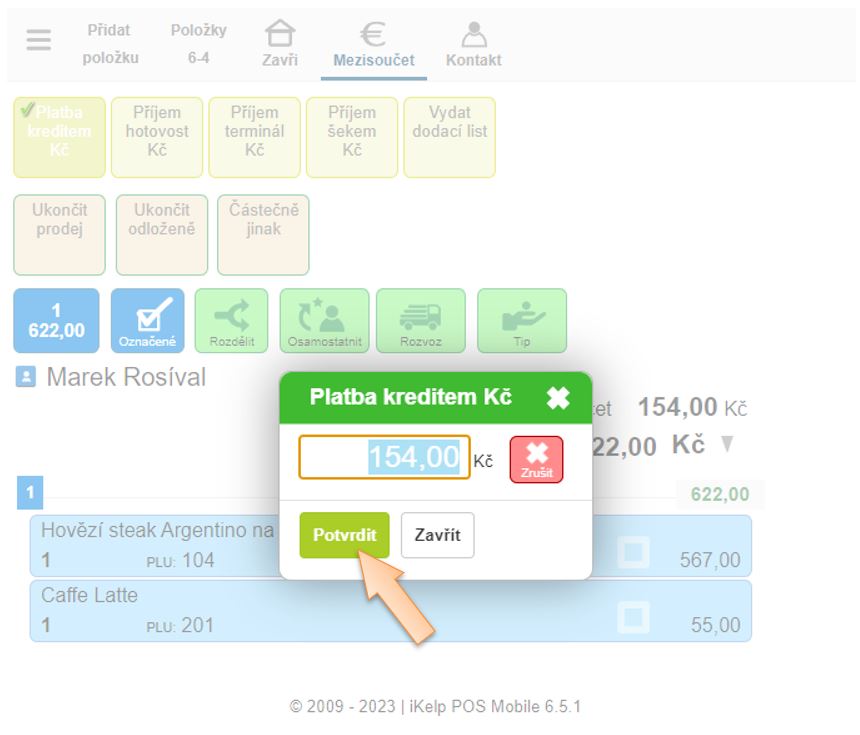Viewport: 860px width, 735px height.
Task: Click the payment amount input field
Action: (x=384, y=458)
